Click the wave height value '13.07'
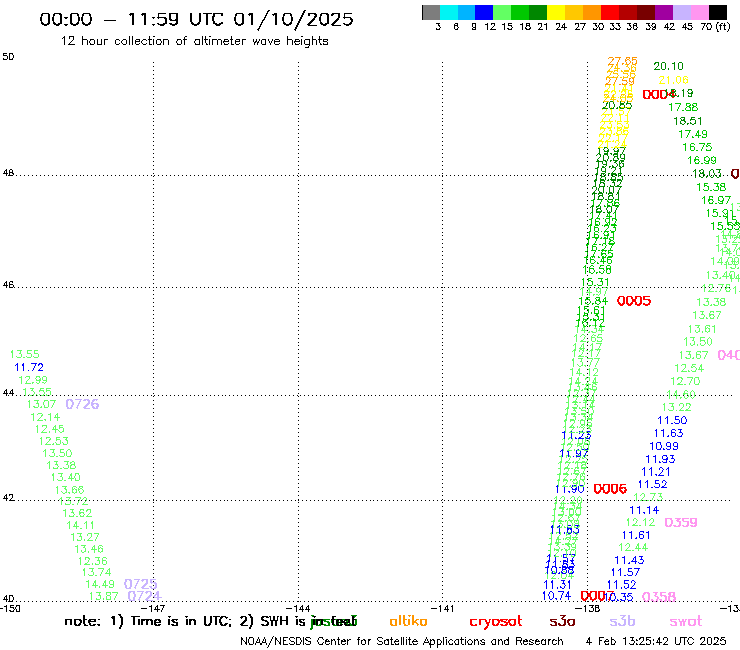The image size is (740, 650). (x=41, y=404)
